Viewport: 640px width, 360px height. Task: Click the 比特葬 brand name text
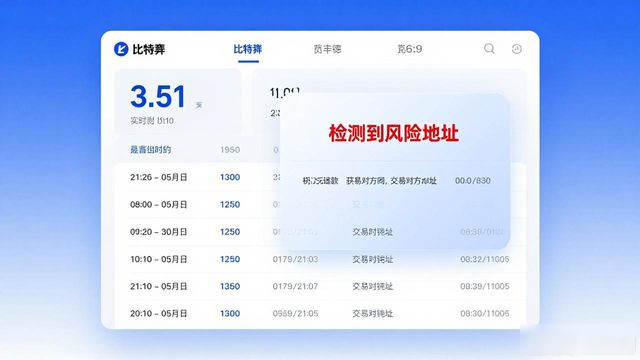[x=149, y=49]
